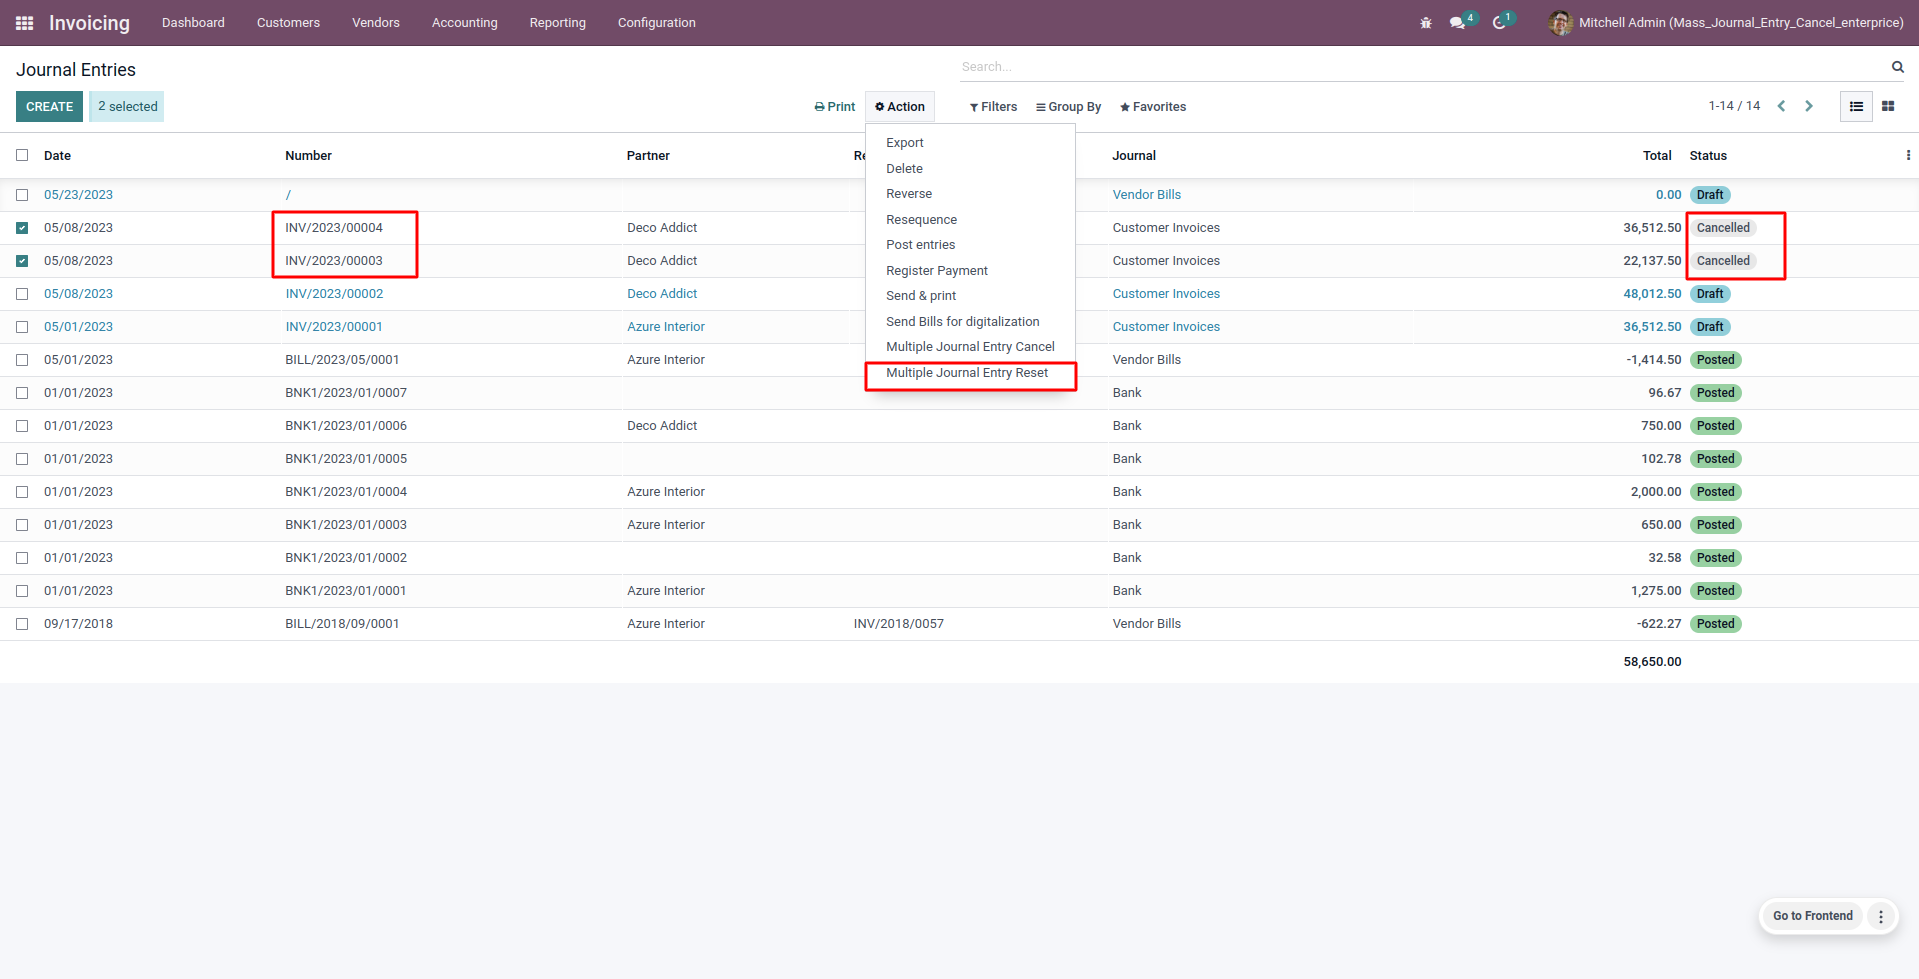Click the Go to Frontend button

1812,916
